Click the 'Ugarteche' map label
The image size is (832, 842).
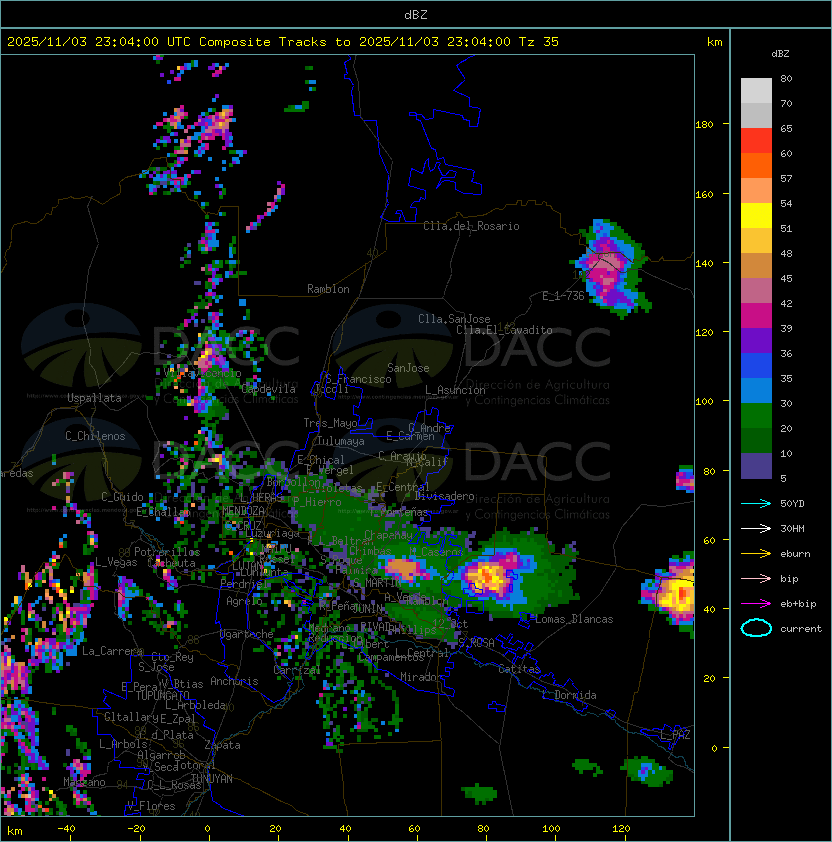[247, 634]
